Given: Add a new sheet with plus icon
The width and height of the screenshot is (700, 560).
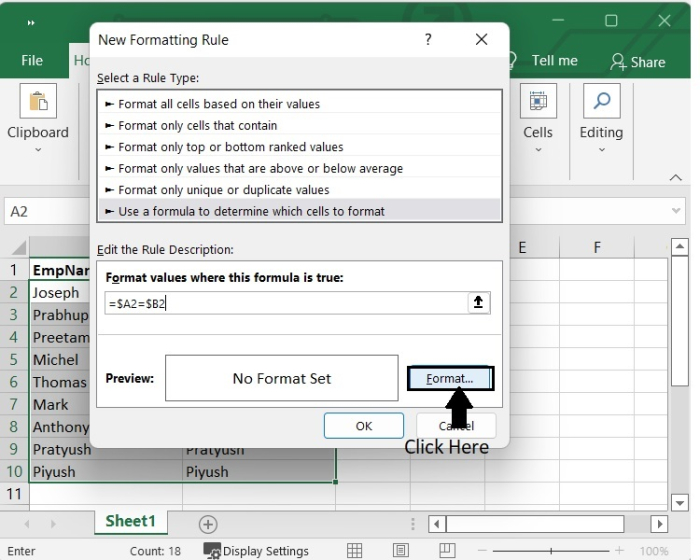Looking at the screenshot, I should [x=208, y=524].
